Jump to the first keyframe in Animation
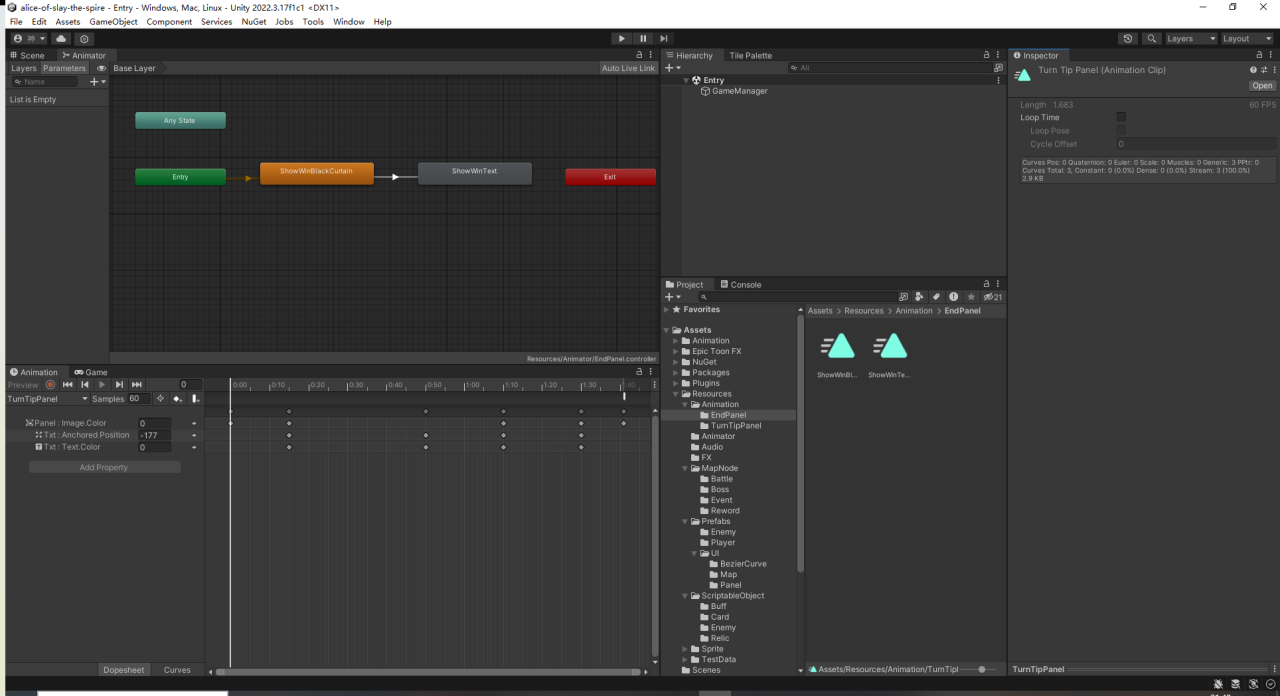Viewport: 1280px width, 696px height. (68, 385)
